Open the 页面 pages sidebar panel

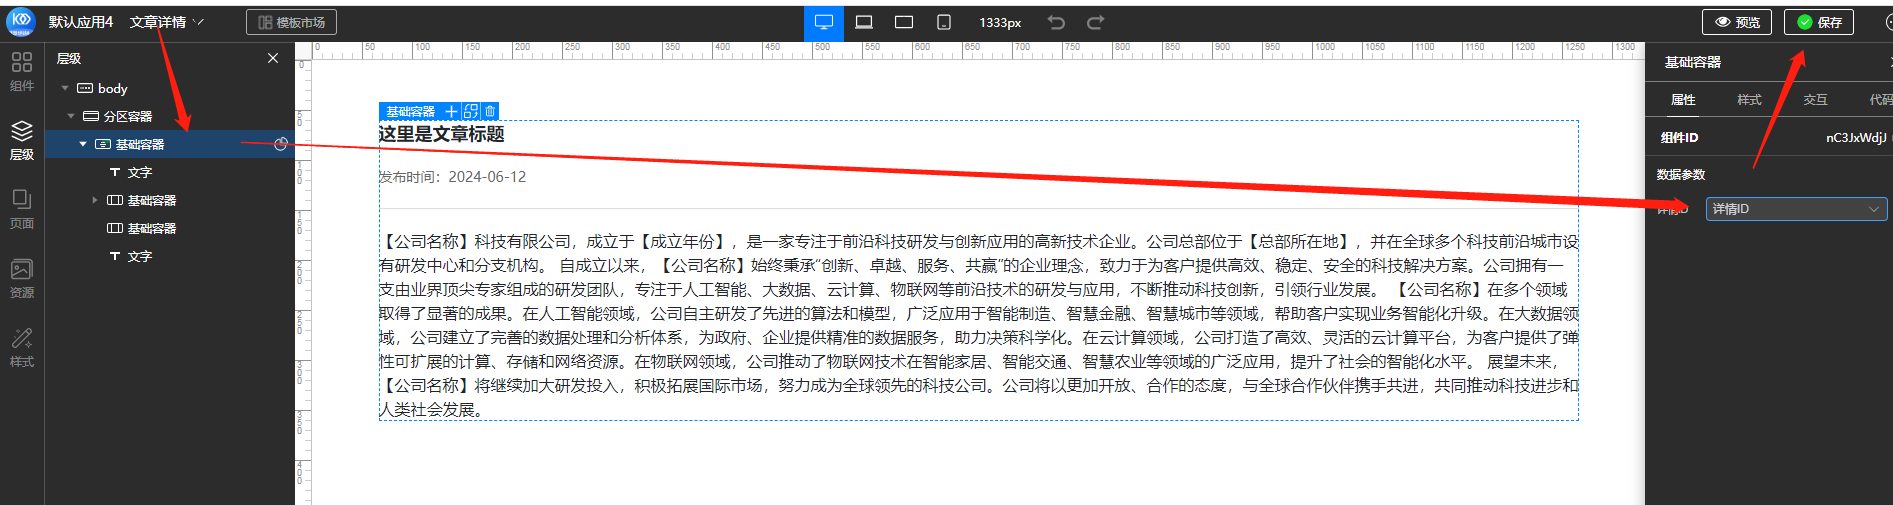coord(22,210)
